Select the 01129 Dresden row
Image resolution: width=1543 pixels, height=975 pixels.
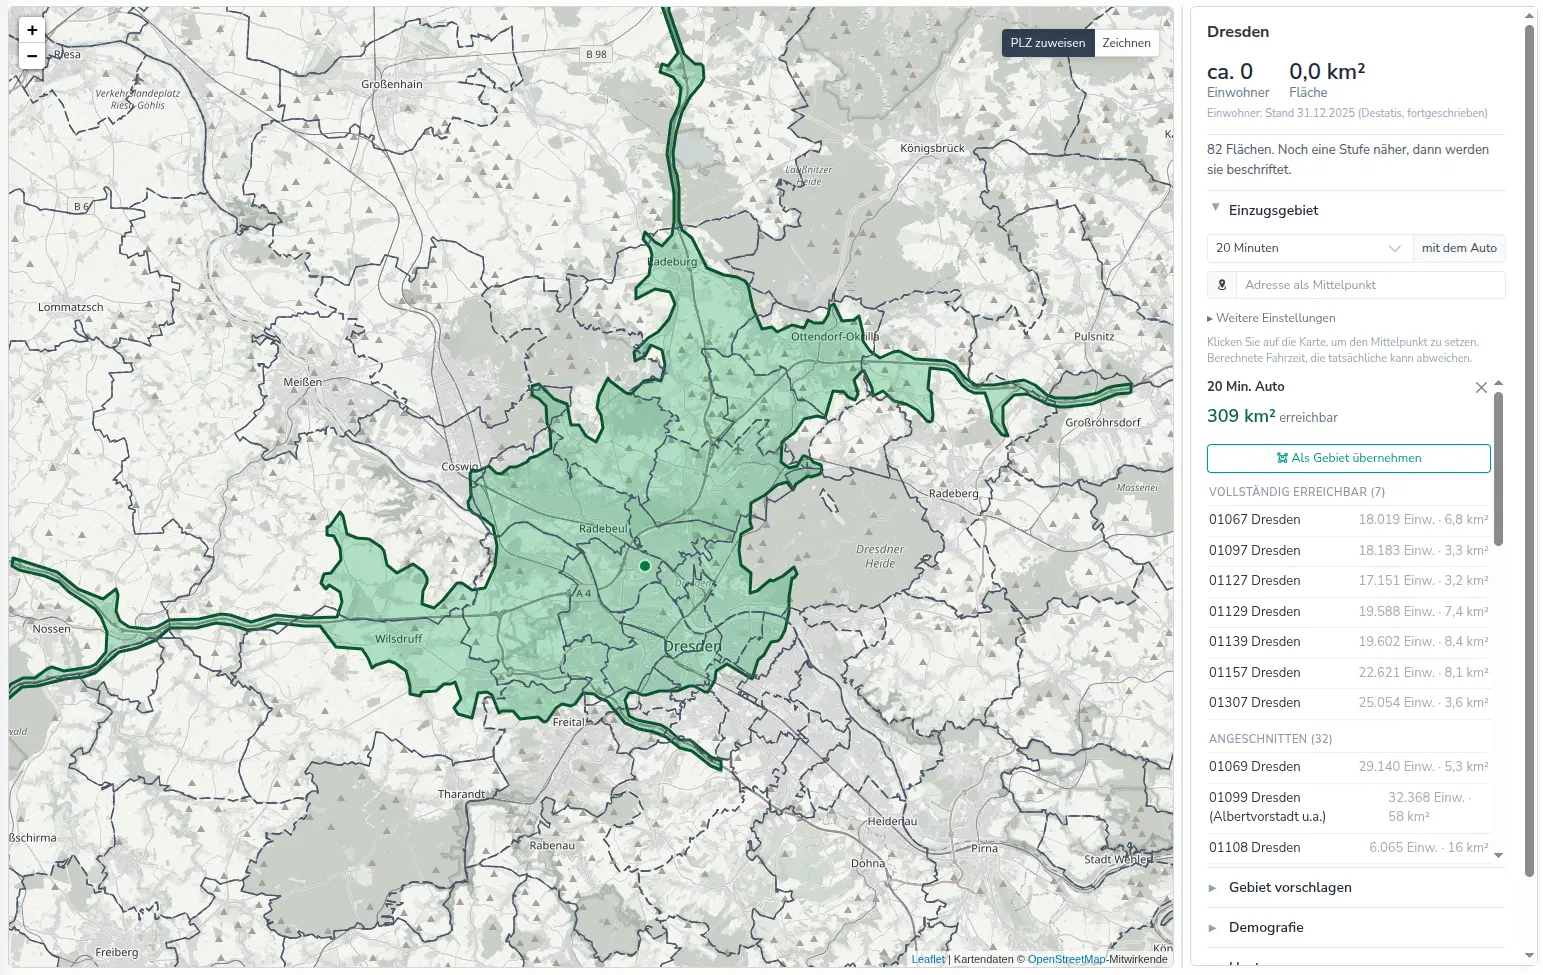click(1349, 612)
